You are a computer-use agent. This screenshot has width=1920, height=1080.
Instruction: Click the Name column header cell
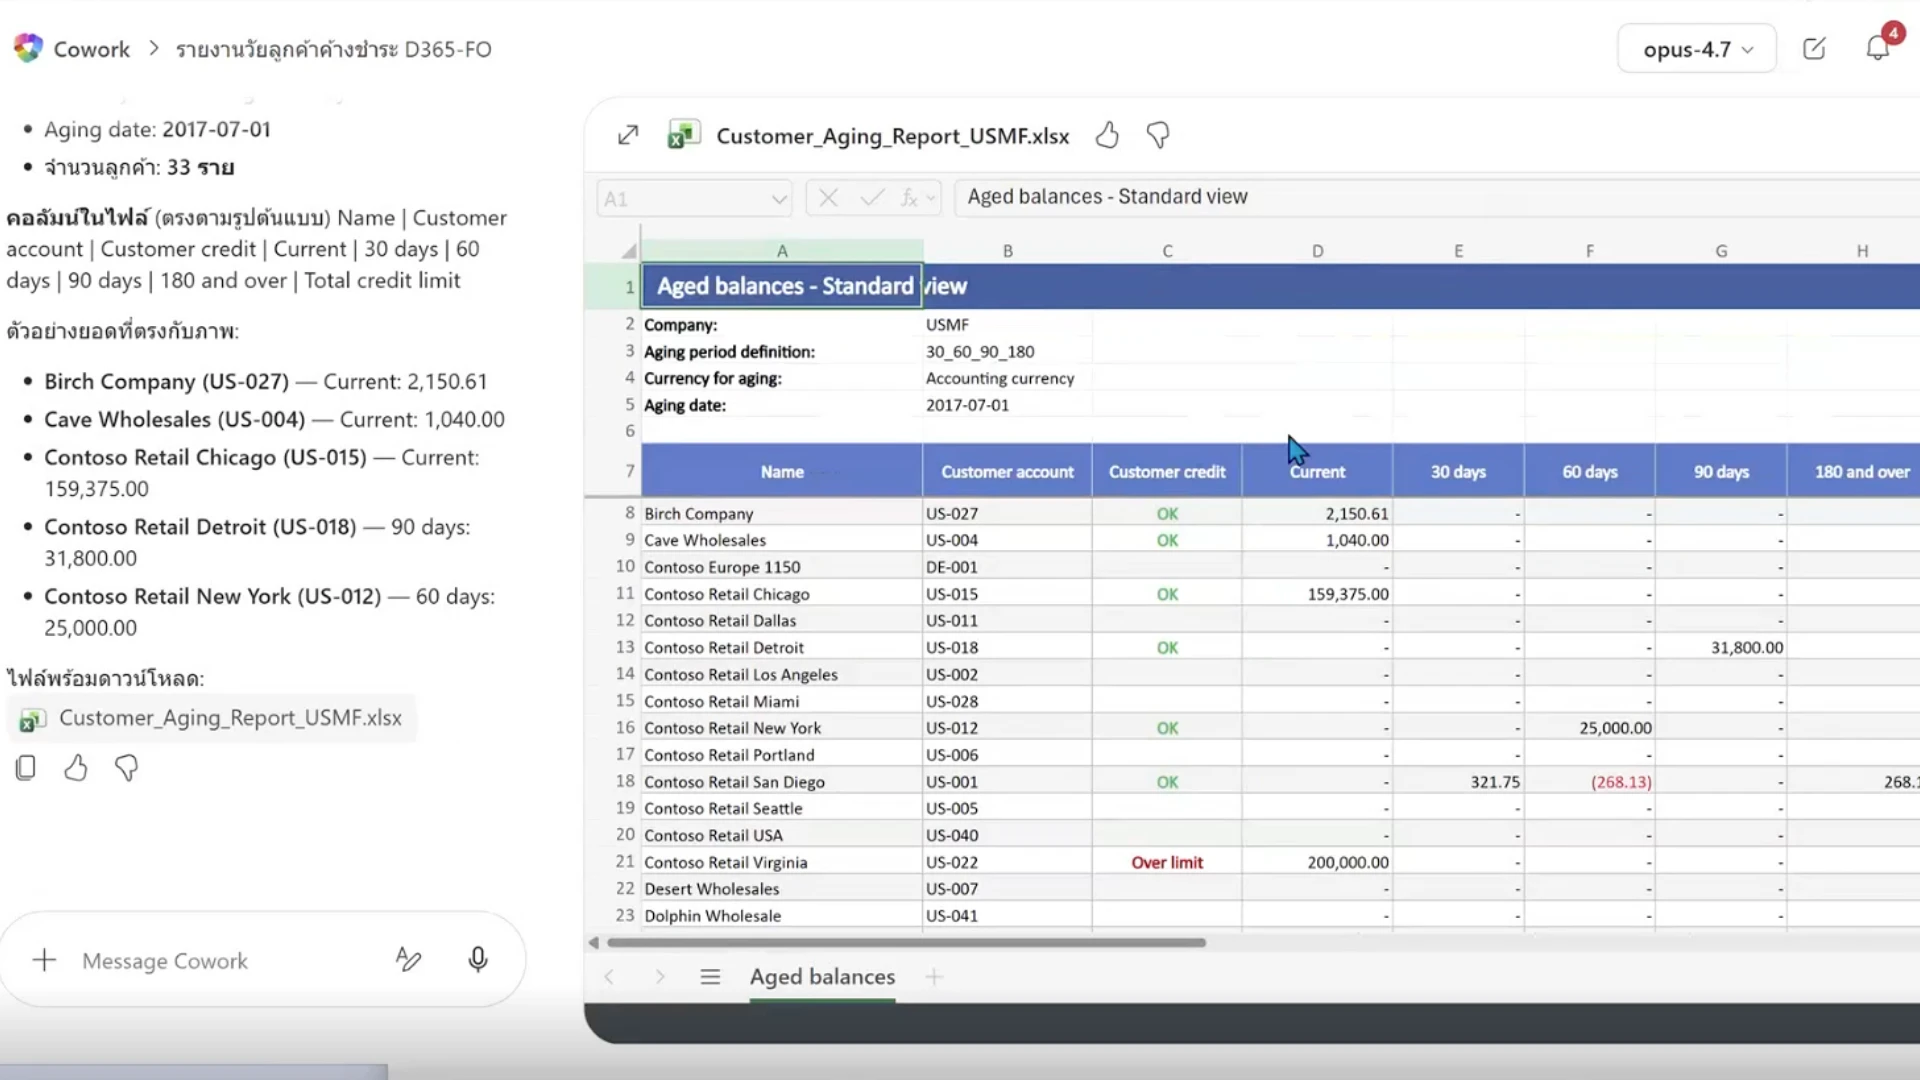coord(782,471)
